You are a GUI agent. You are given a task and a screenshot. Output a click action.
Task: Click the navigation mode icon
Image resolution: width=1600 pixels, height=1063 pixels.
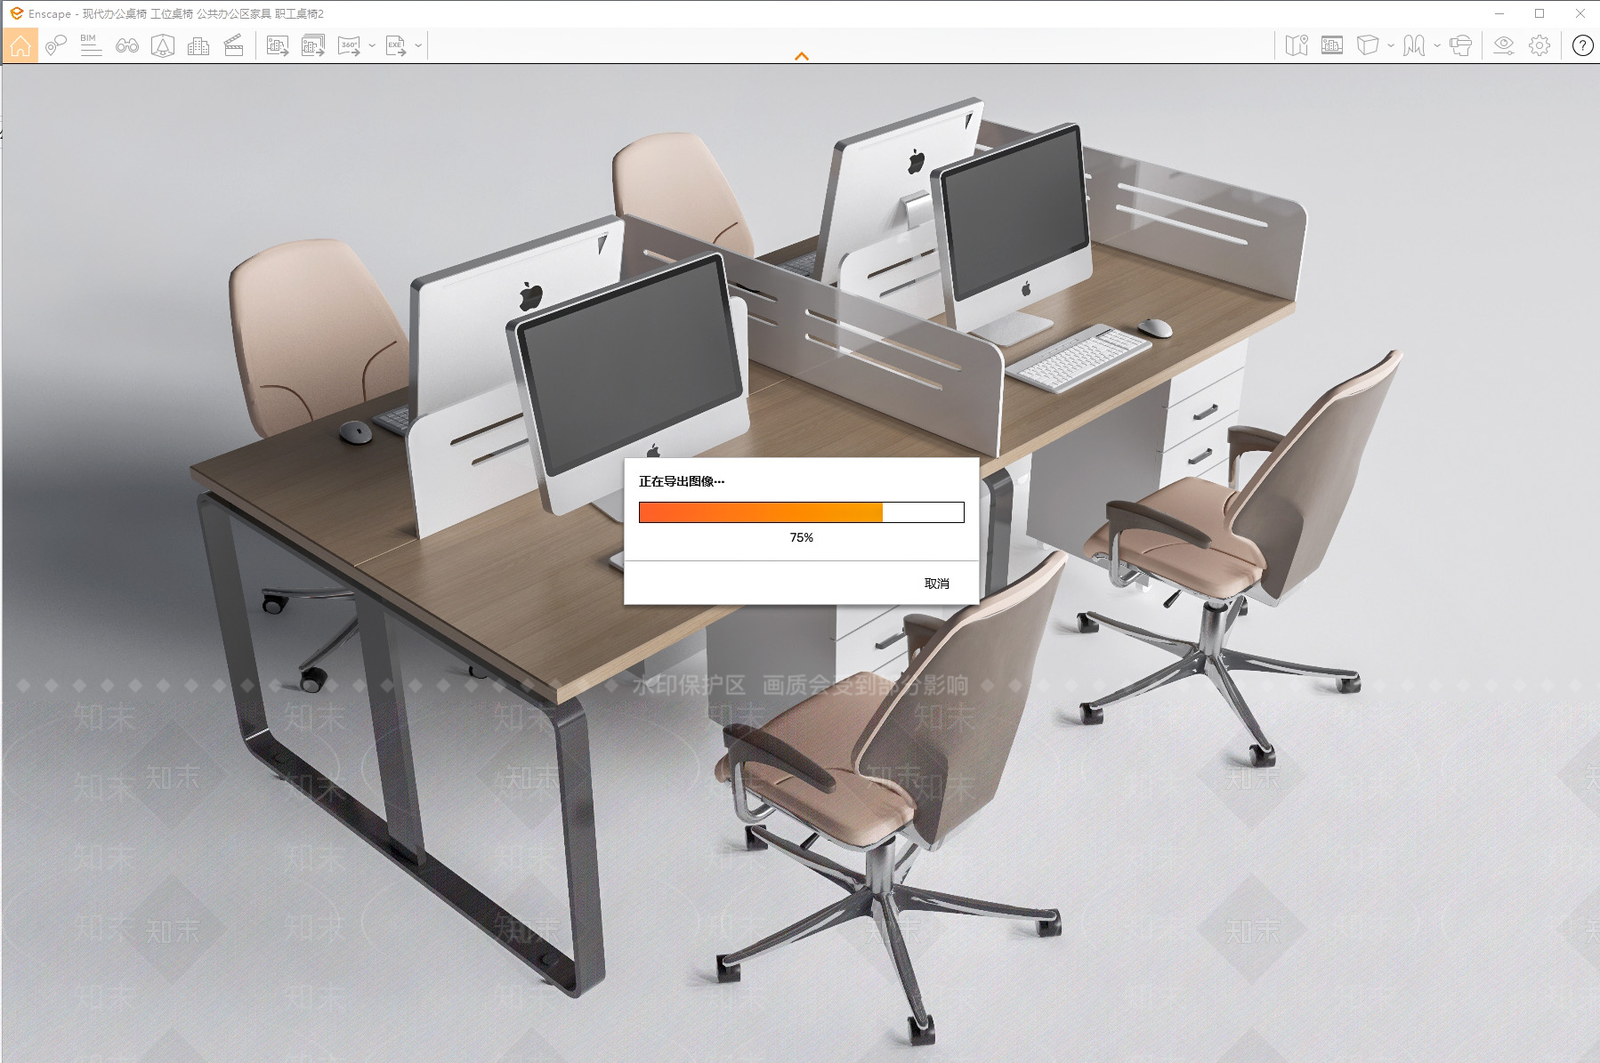tap(1414, 45)
